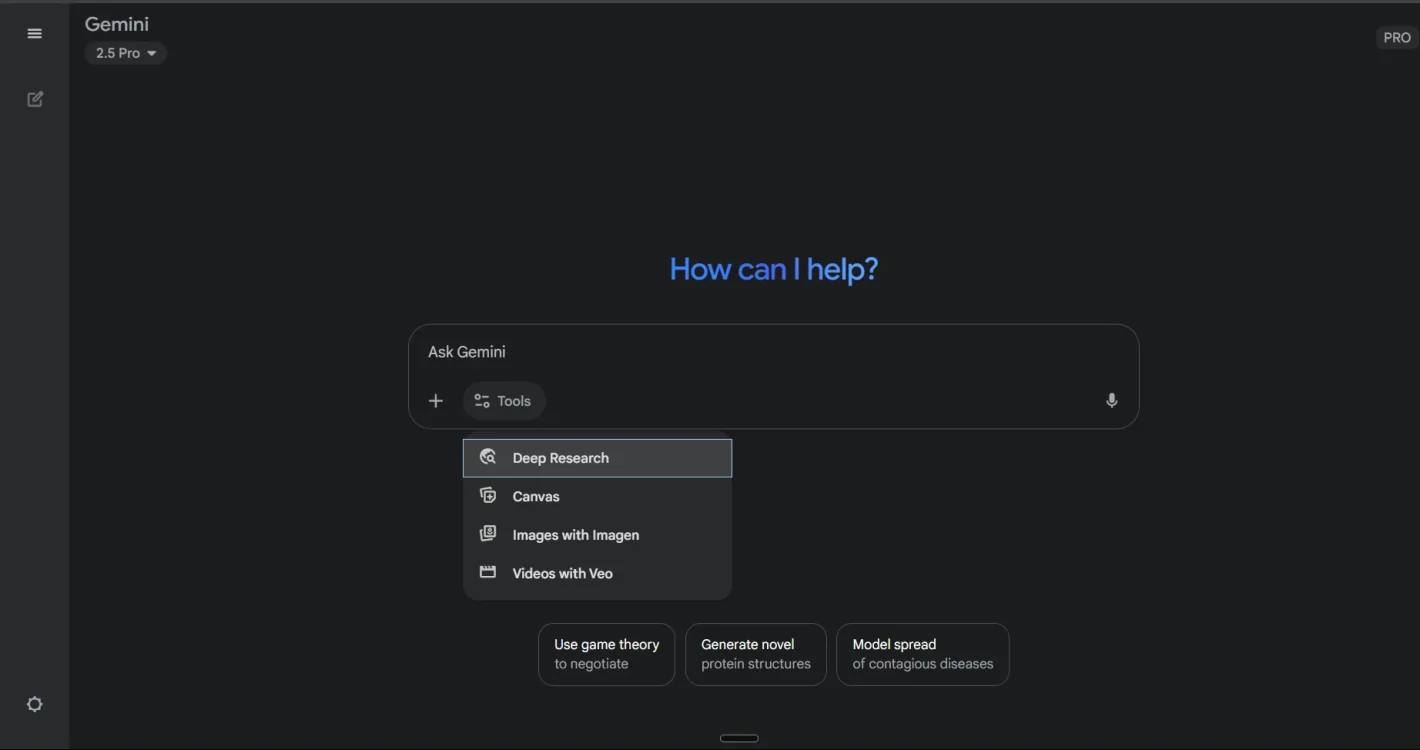Viewport: 1420px width, 750px height.
Task: Click the caret arrow beside 2.5 Pro
Action: coord(152,53)
